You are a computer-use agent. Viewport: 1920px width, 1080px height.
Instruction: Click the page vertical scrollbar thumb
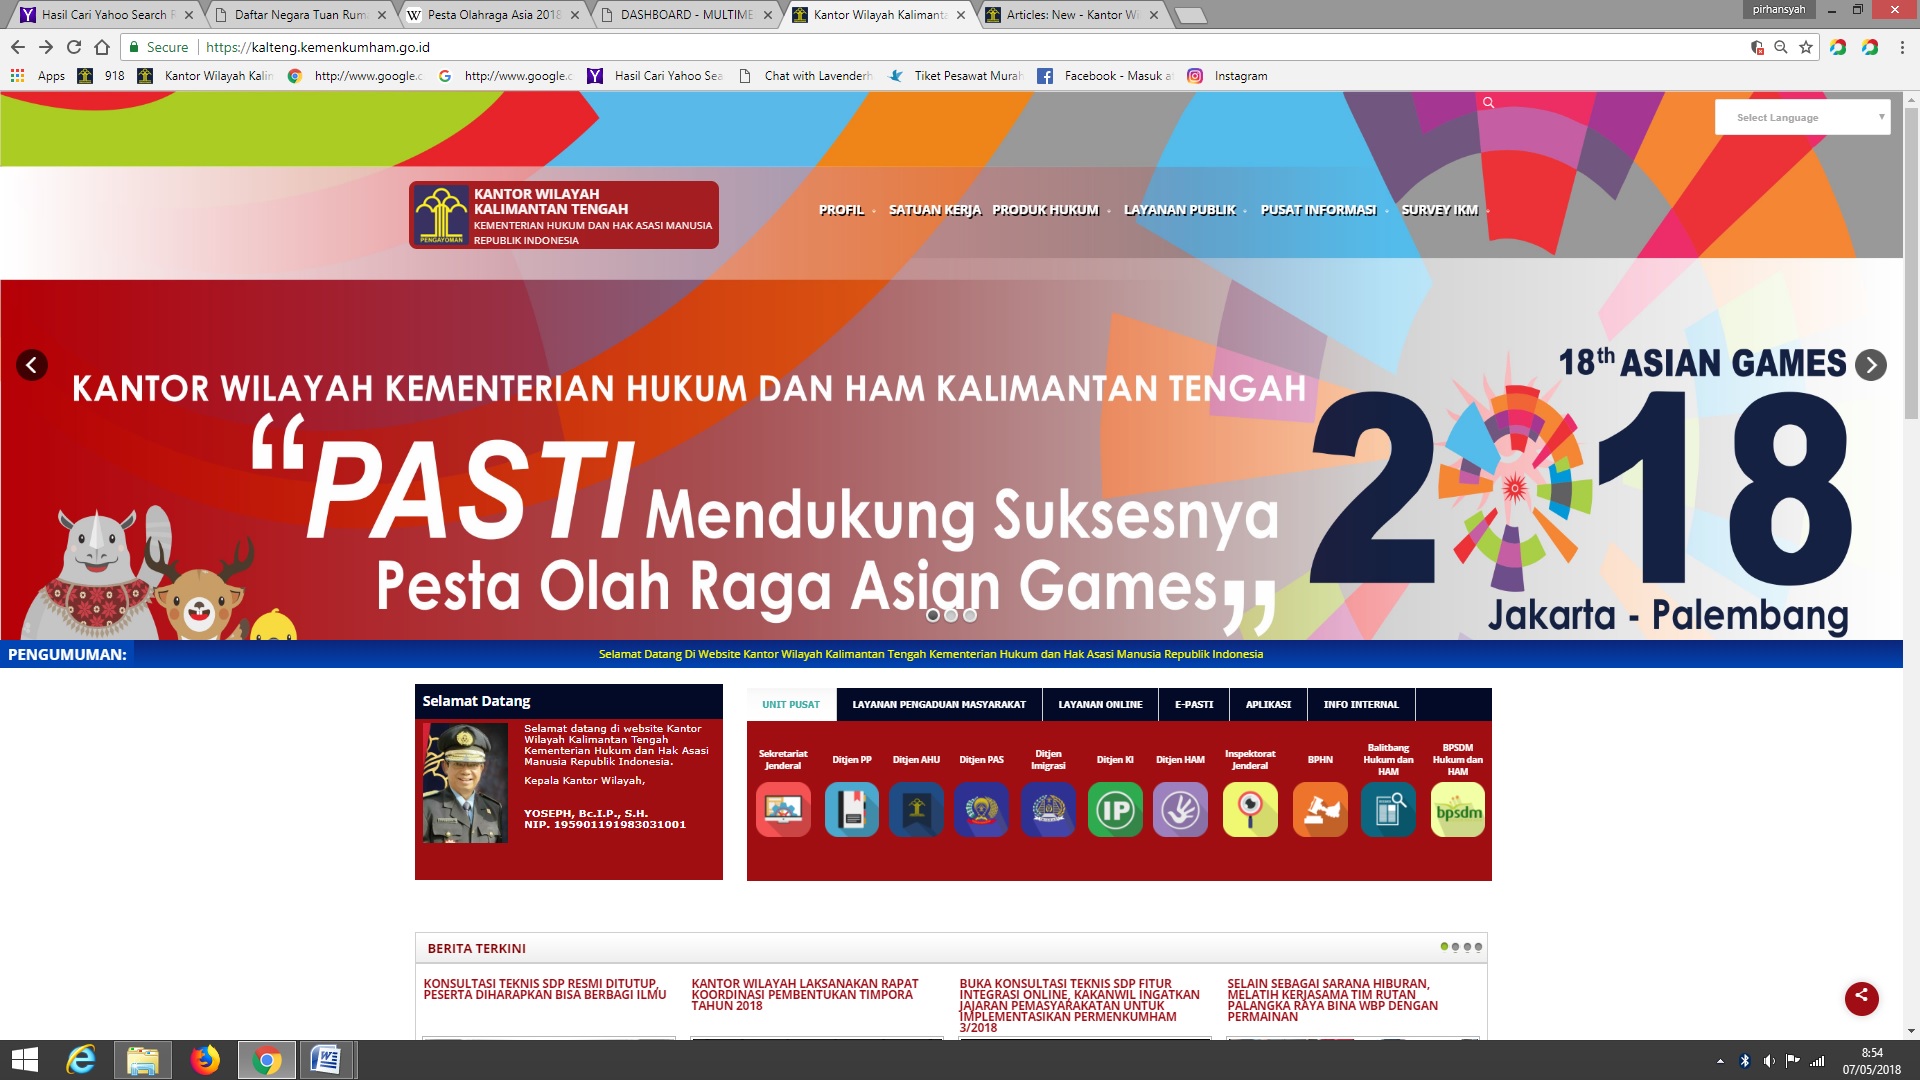[1911, 265]
